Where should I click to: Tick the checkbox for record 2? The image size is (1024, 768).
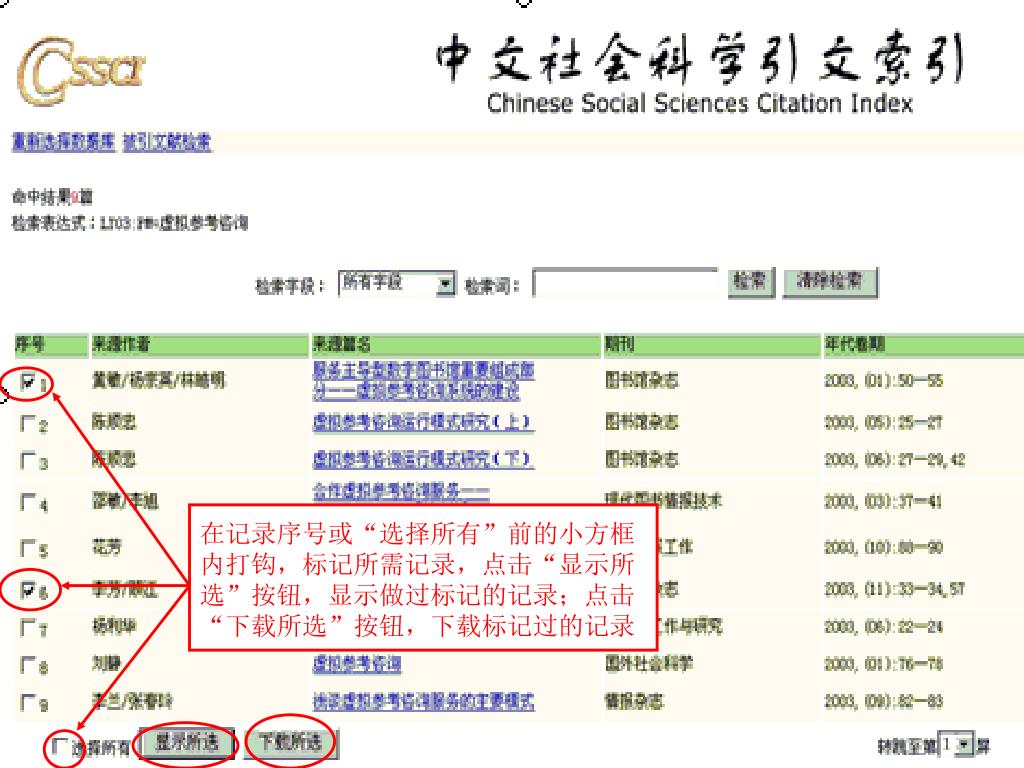[27, 423]
